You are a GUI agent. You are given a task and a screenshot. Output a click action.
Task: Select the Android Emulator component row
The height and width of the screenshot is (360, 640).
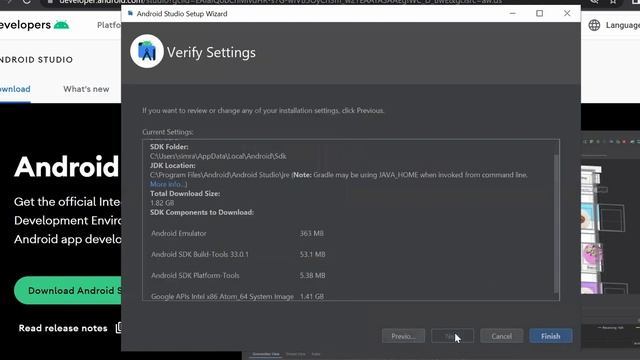tap(237, 233)
